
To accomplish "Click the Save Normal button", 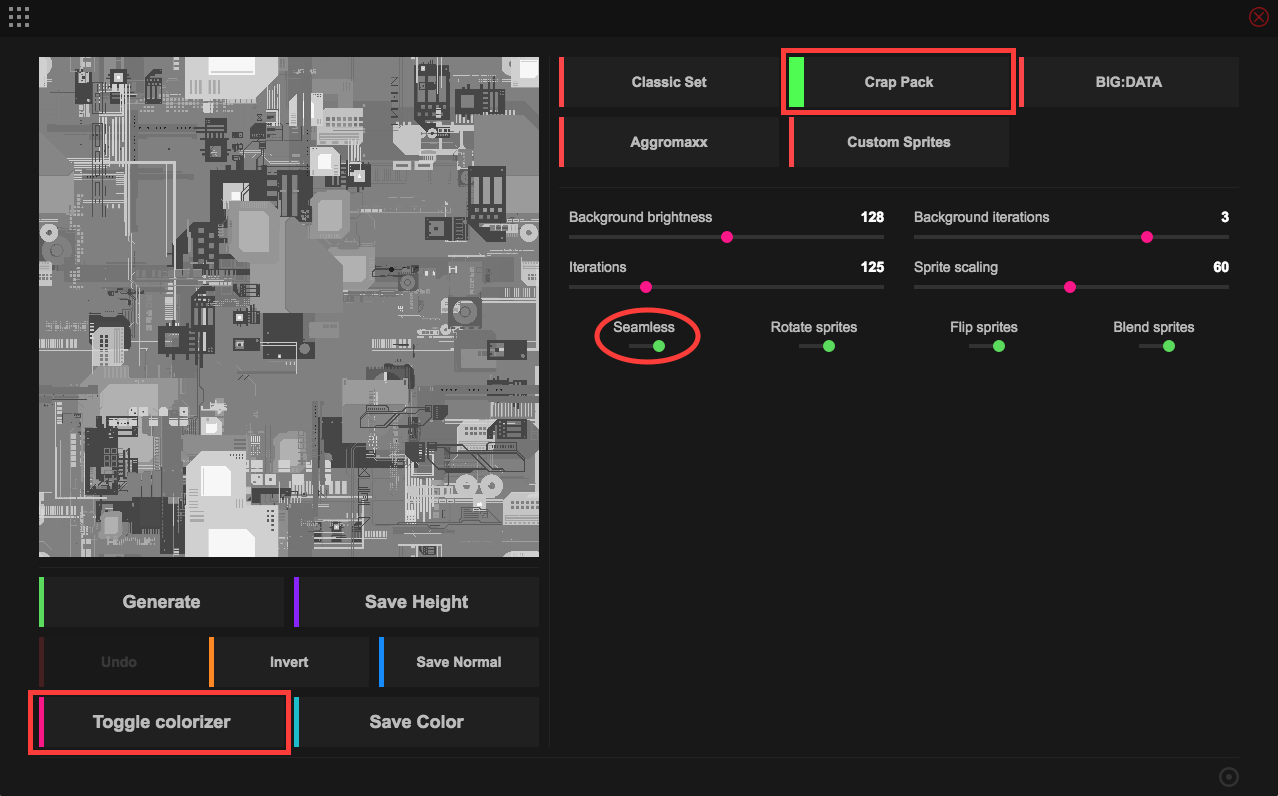I will click(x=459, y=662).
